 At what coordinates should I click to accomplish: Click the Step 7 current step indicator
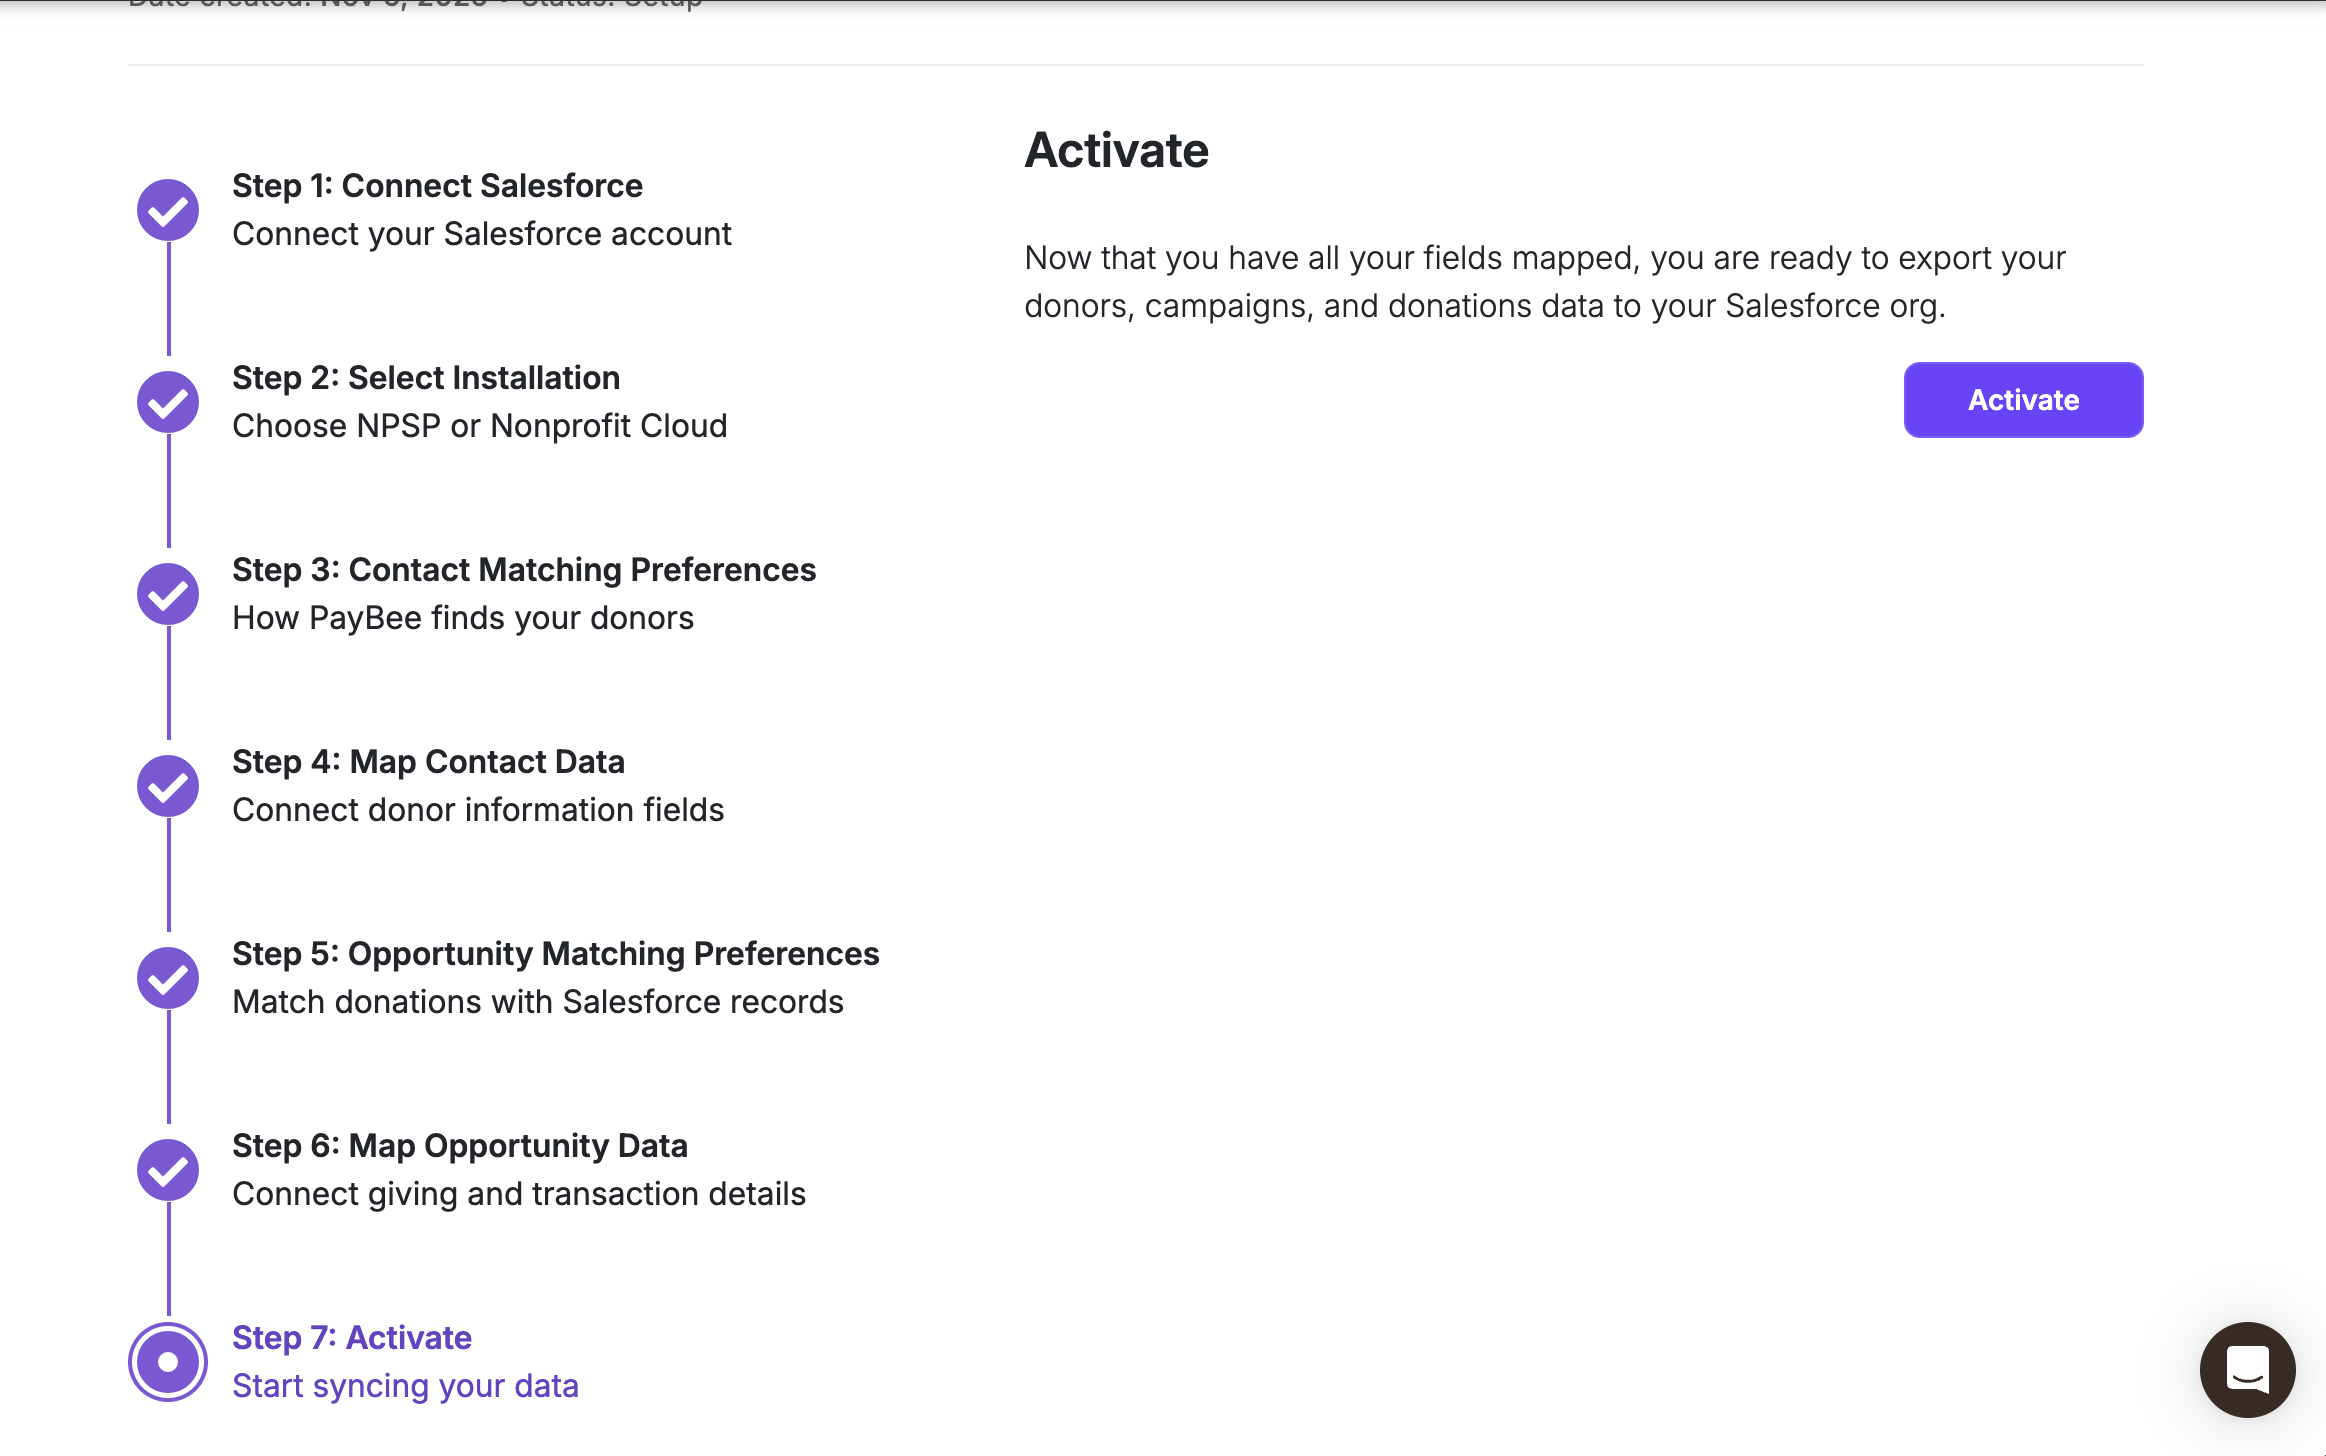[168, 1362]
